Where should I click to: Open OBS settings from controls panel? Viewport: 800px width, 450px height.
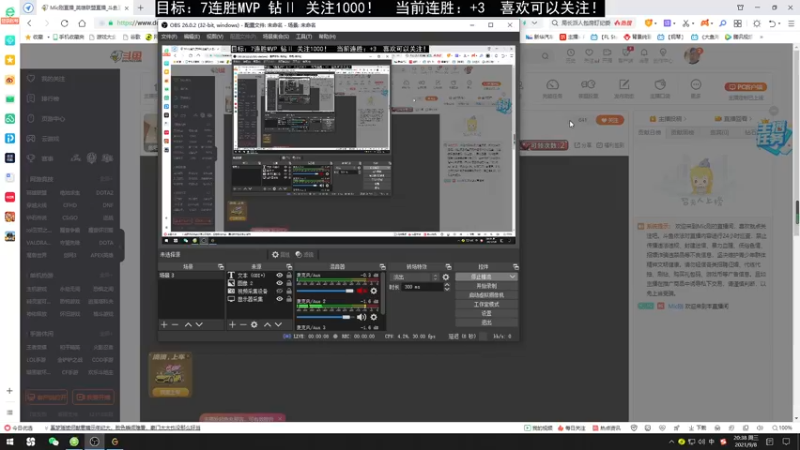(x=486, y=313)
